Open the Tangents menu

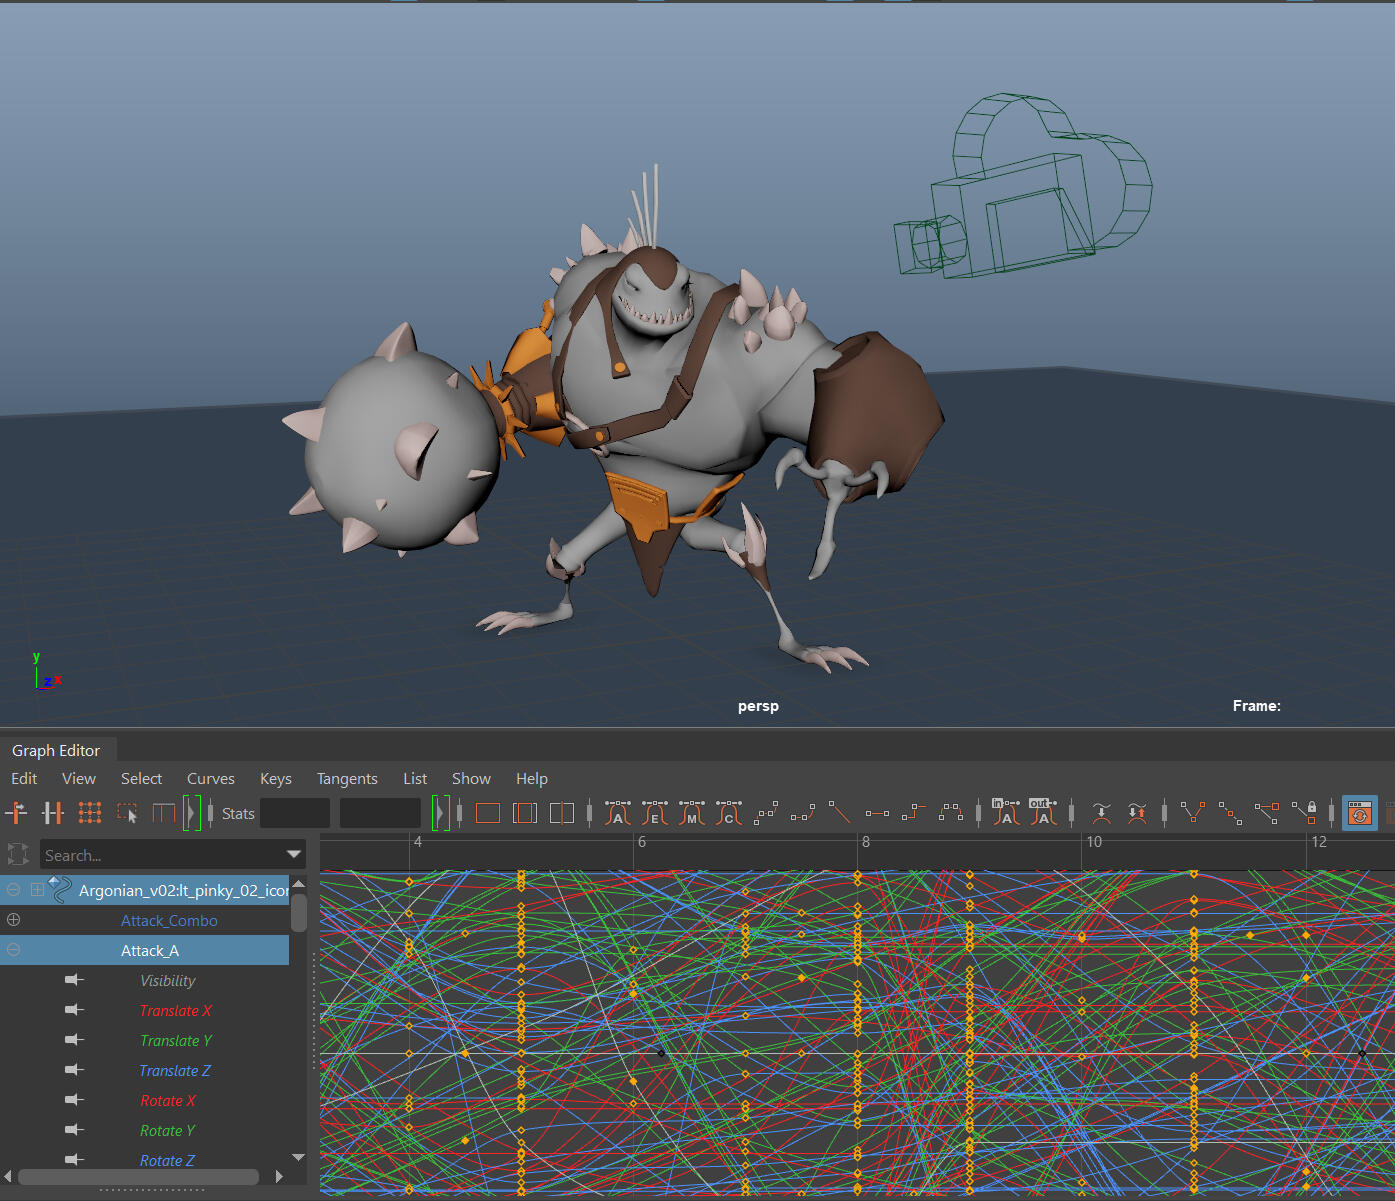click(x=347, y=779)
